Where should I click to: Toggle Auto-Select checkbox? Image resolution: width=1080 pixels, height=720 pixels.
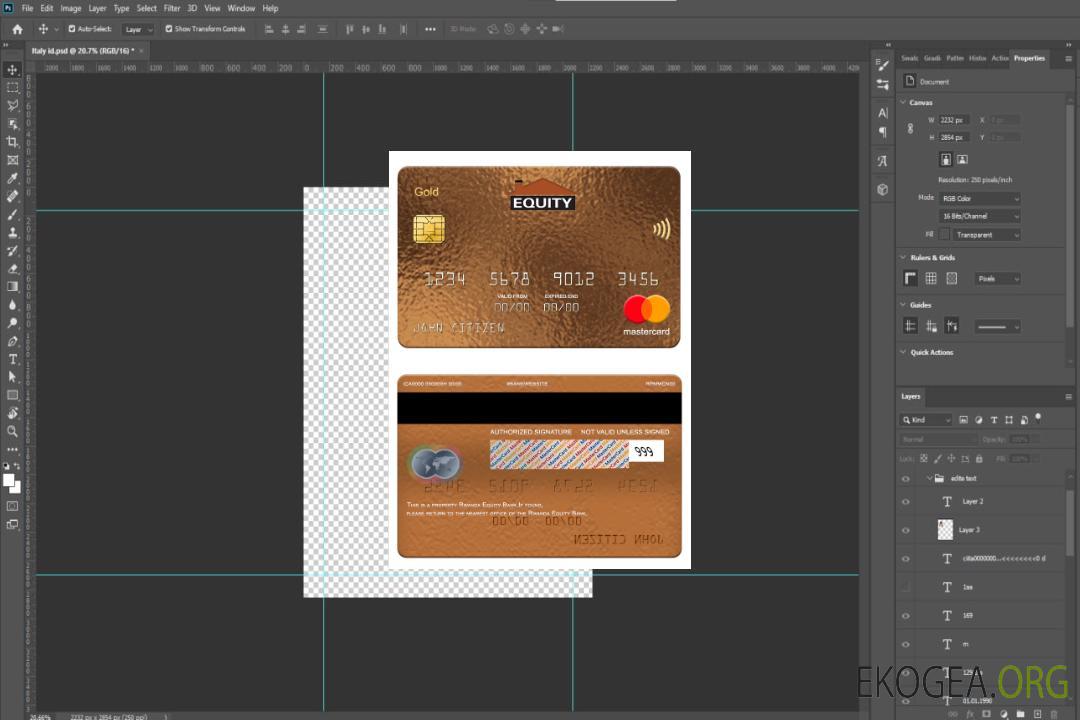pos(72,29)
